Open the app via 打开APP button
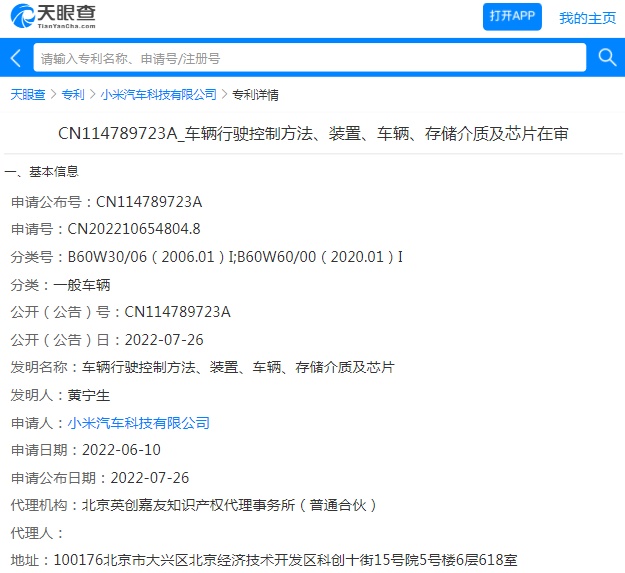Image resolution: width=625 pixels, height=573 pixels. click(512, 16)
